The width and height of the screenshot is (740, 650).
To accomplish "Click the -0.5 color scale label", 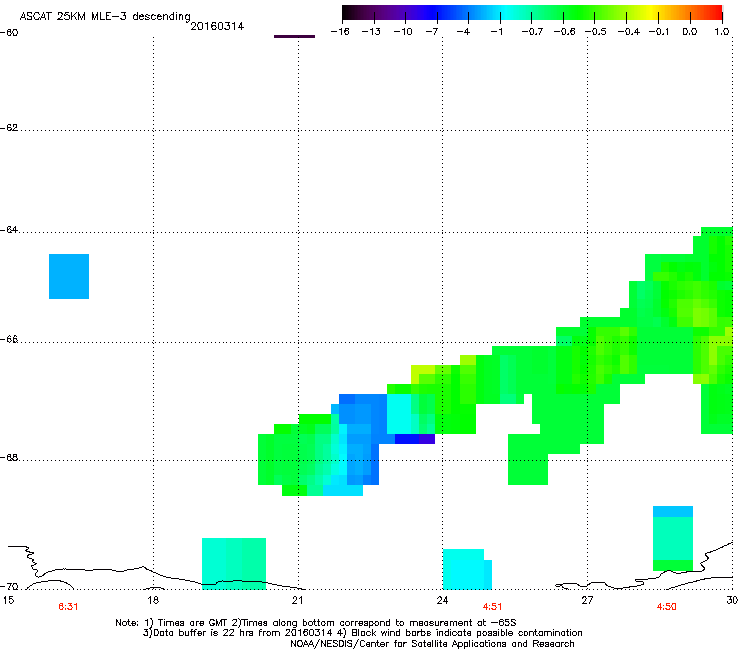I will (596, 32).
